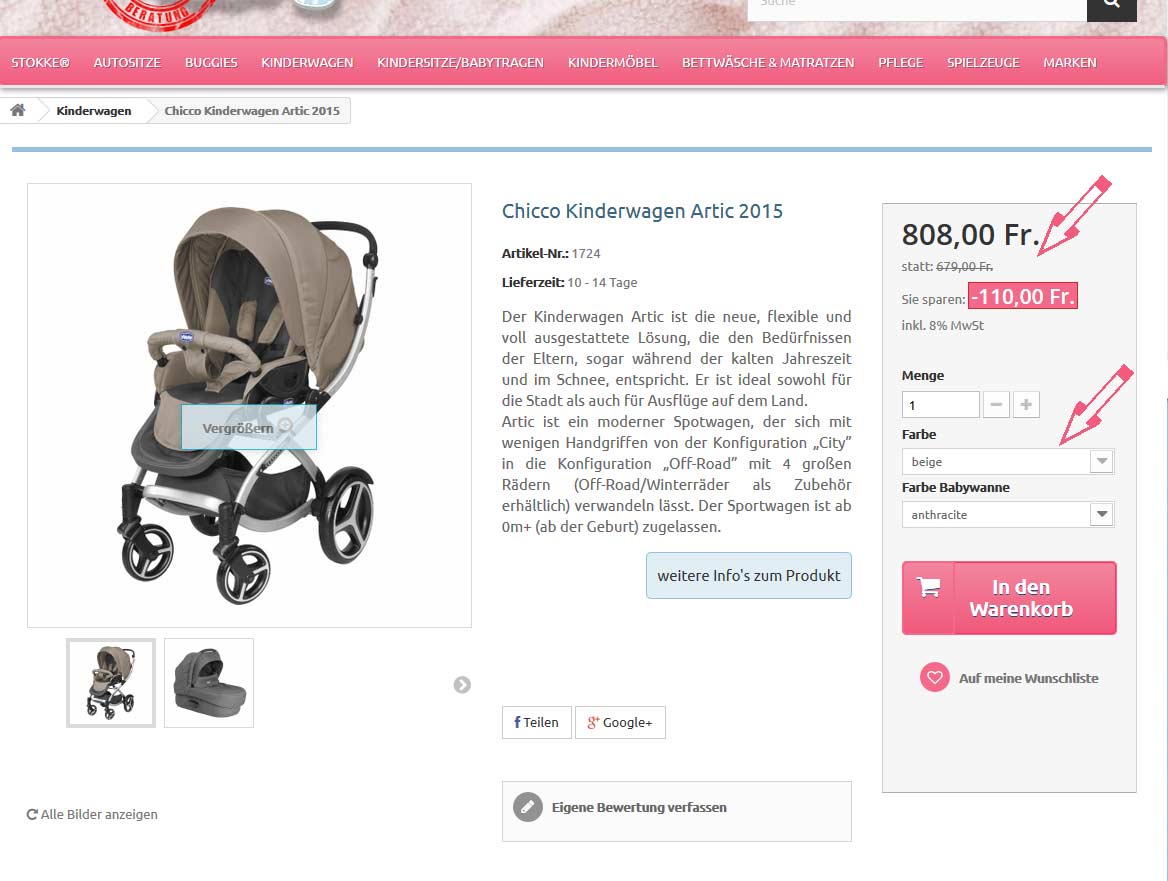
Task: Click the search magnifier button
Action: coord(1111,6)
